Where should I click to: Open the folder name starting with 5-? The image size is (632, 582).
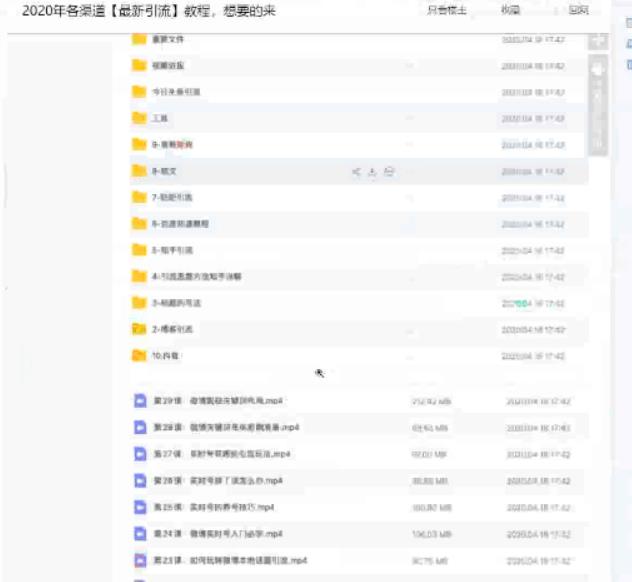[x=172, y=250]
